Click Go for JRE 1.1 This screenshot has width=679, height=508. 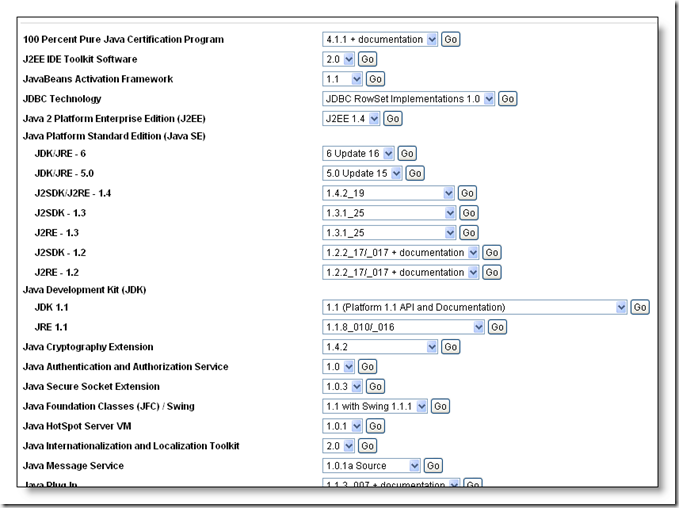pyautogui.click(x=497, y=327)
